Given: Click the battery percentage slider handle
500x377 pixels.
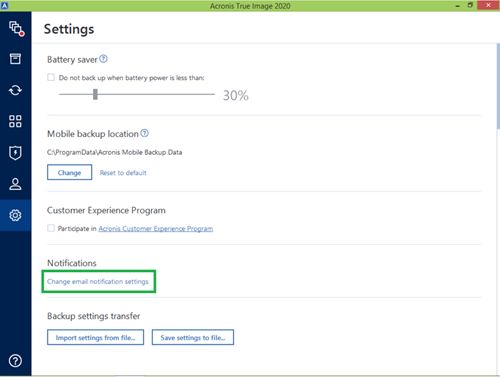Looking at the screenshot, I should click(95, 94).
